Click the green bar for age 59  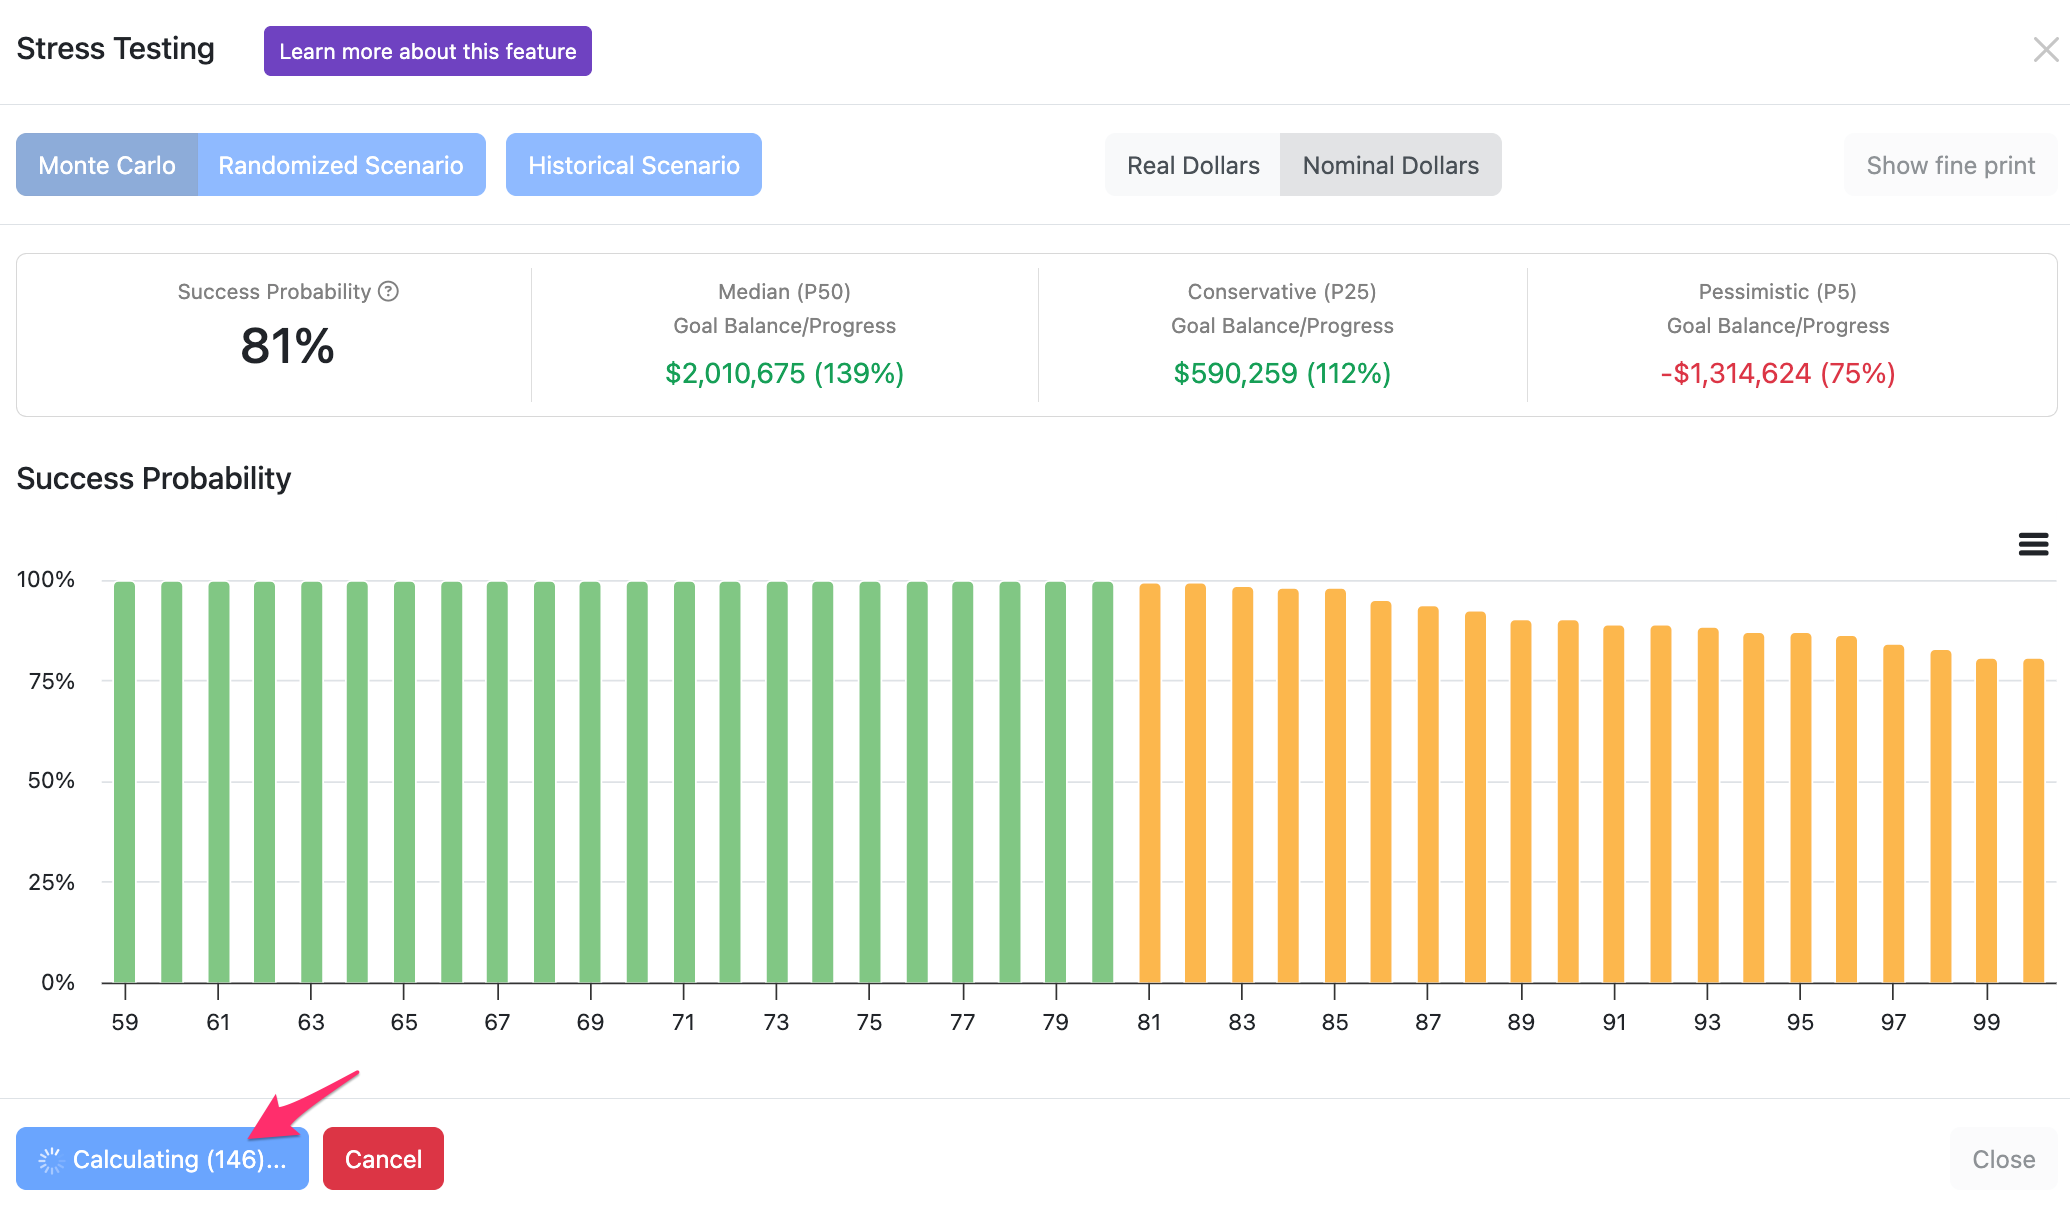tap(125, 782)
